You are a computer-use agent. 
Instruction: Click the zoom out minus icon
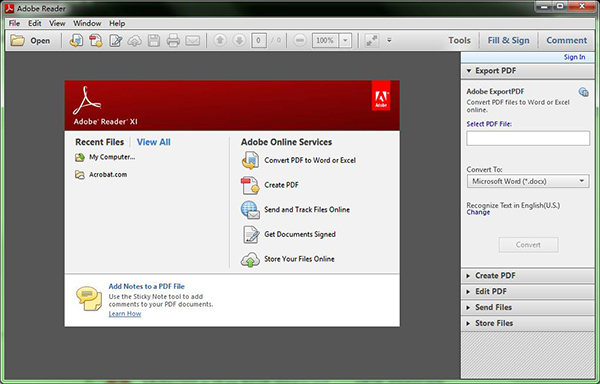tap(300, 40)
